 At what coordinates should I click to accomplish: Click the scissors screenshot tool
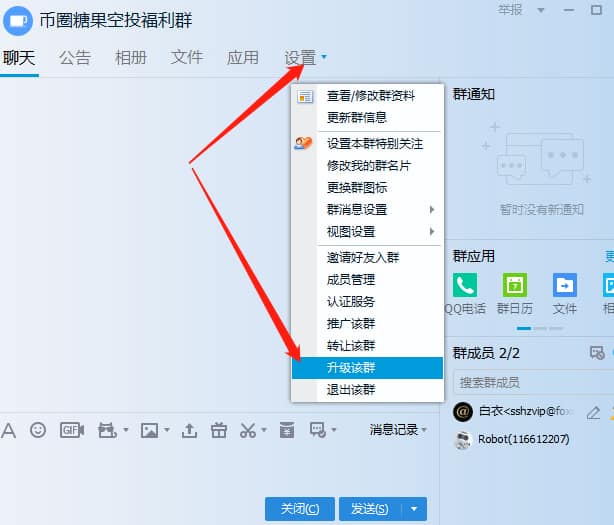click(247, 430)
